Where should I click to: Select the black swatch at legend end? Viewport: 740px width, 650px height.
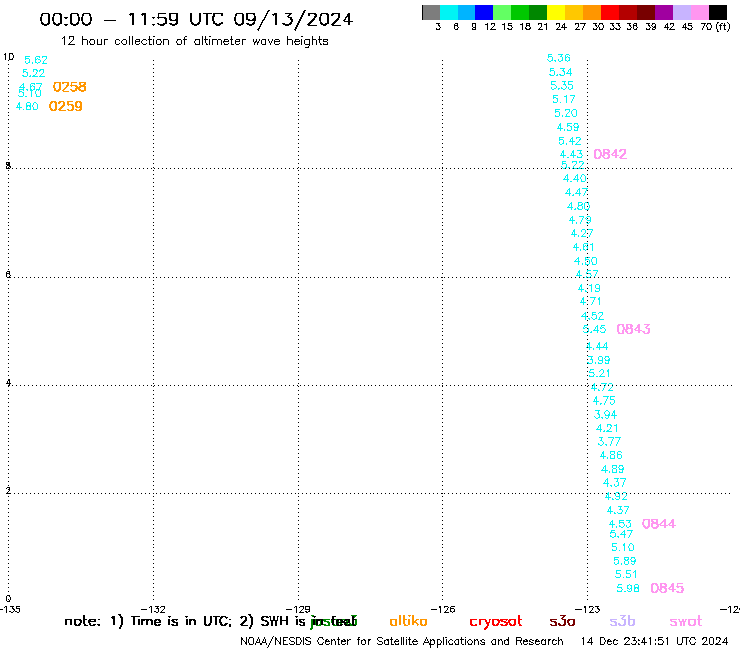point(718,12)
